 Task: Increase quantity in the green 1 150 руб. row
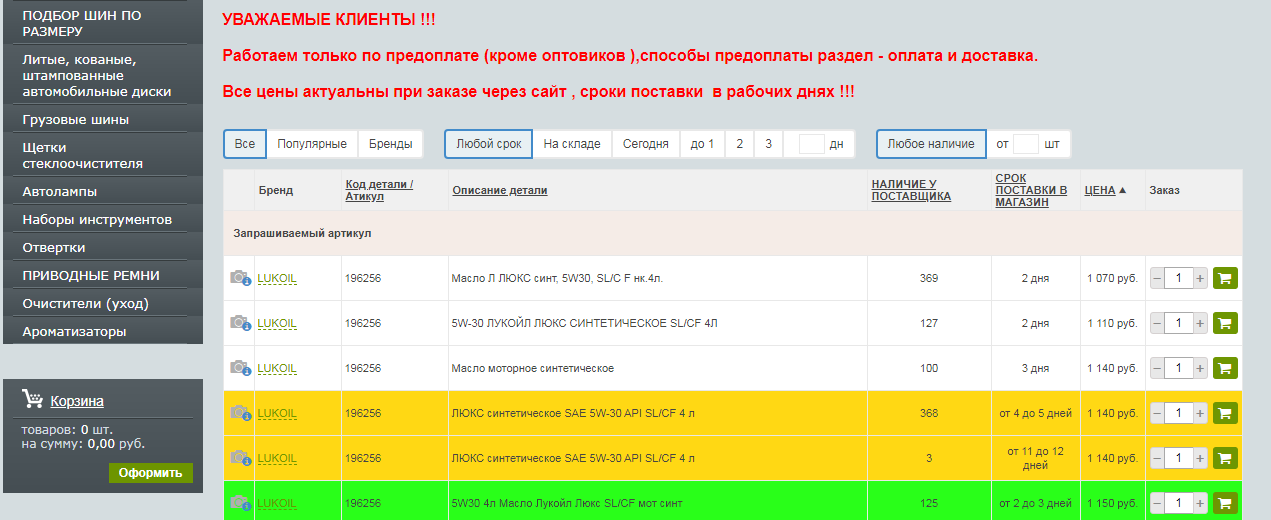coord(1201,503)
